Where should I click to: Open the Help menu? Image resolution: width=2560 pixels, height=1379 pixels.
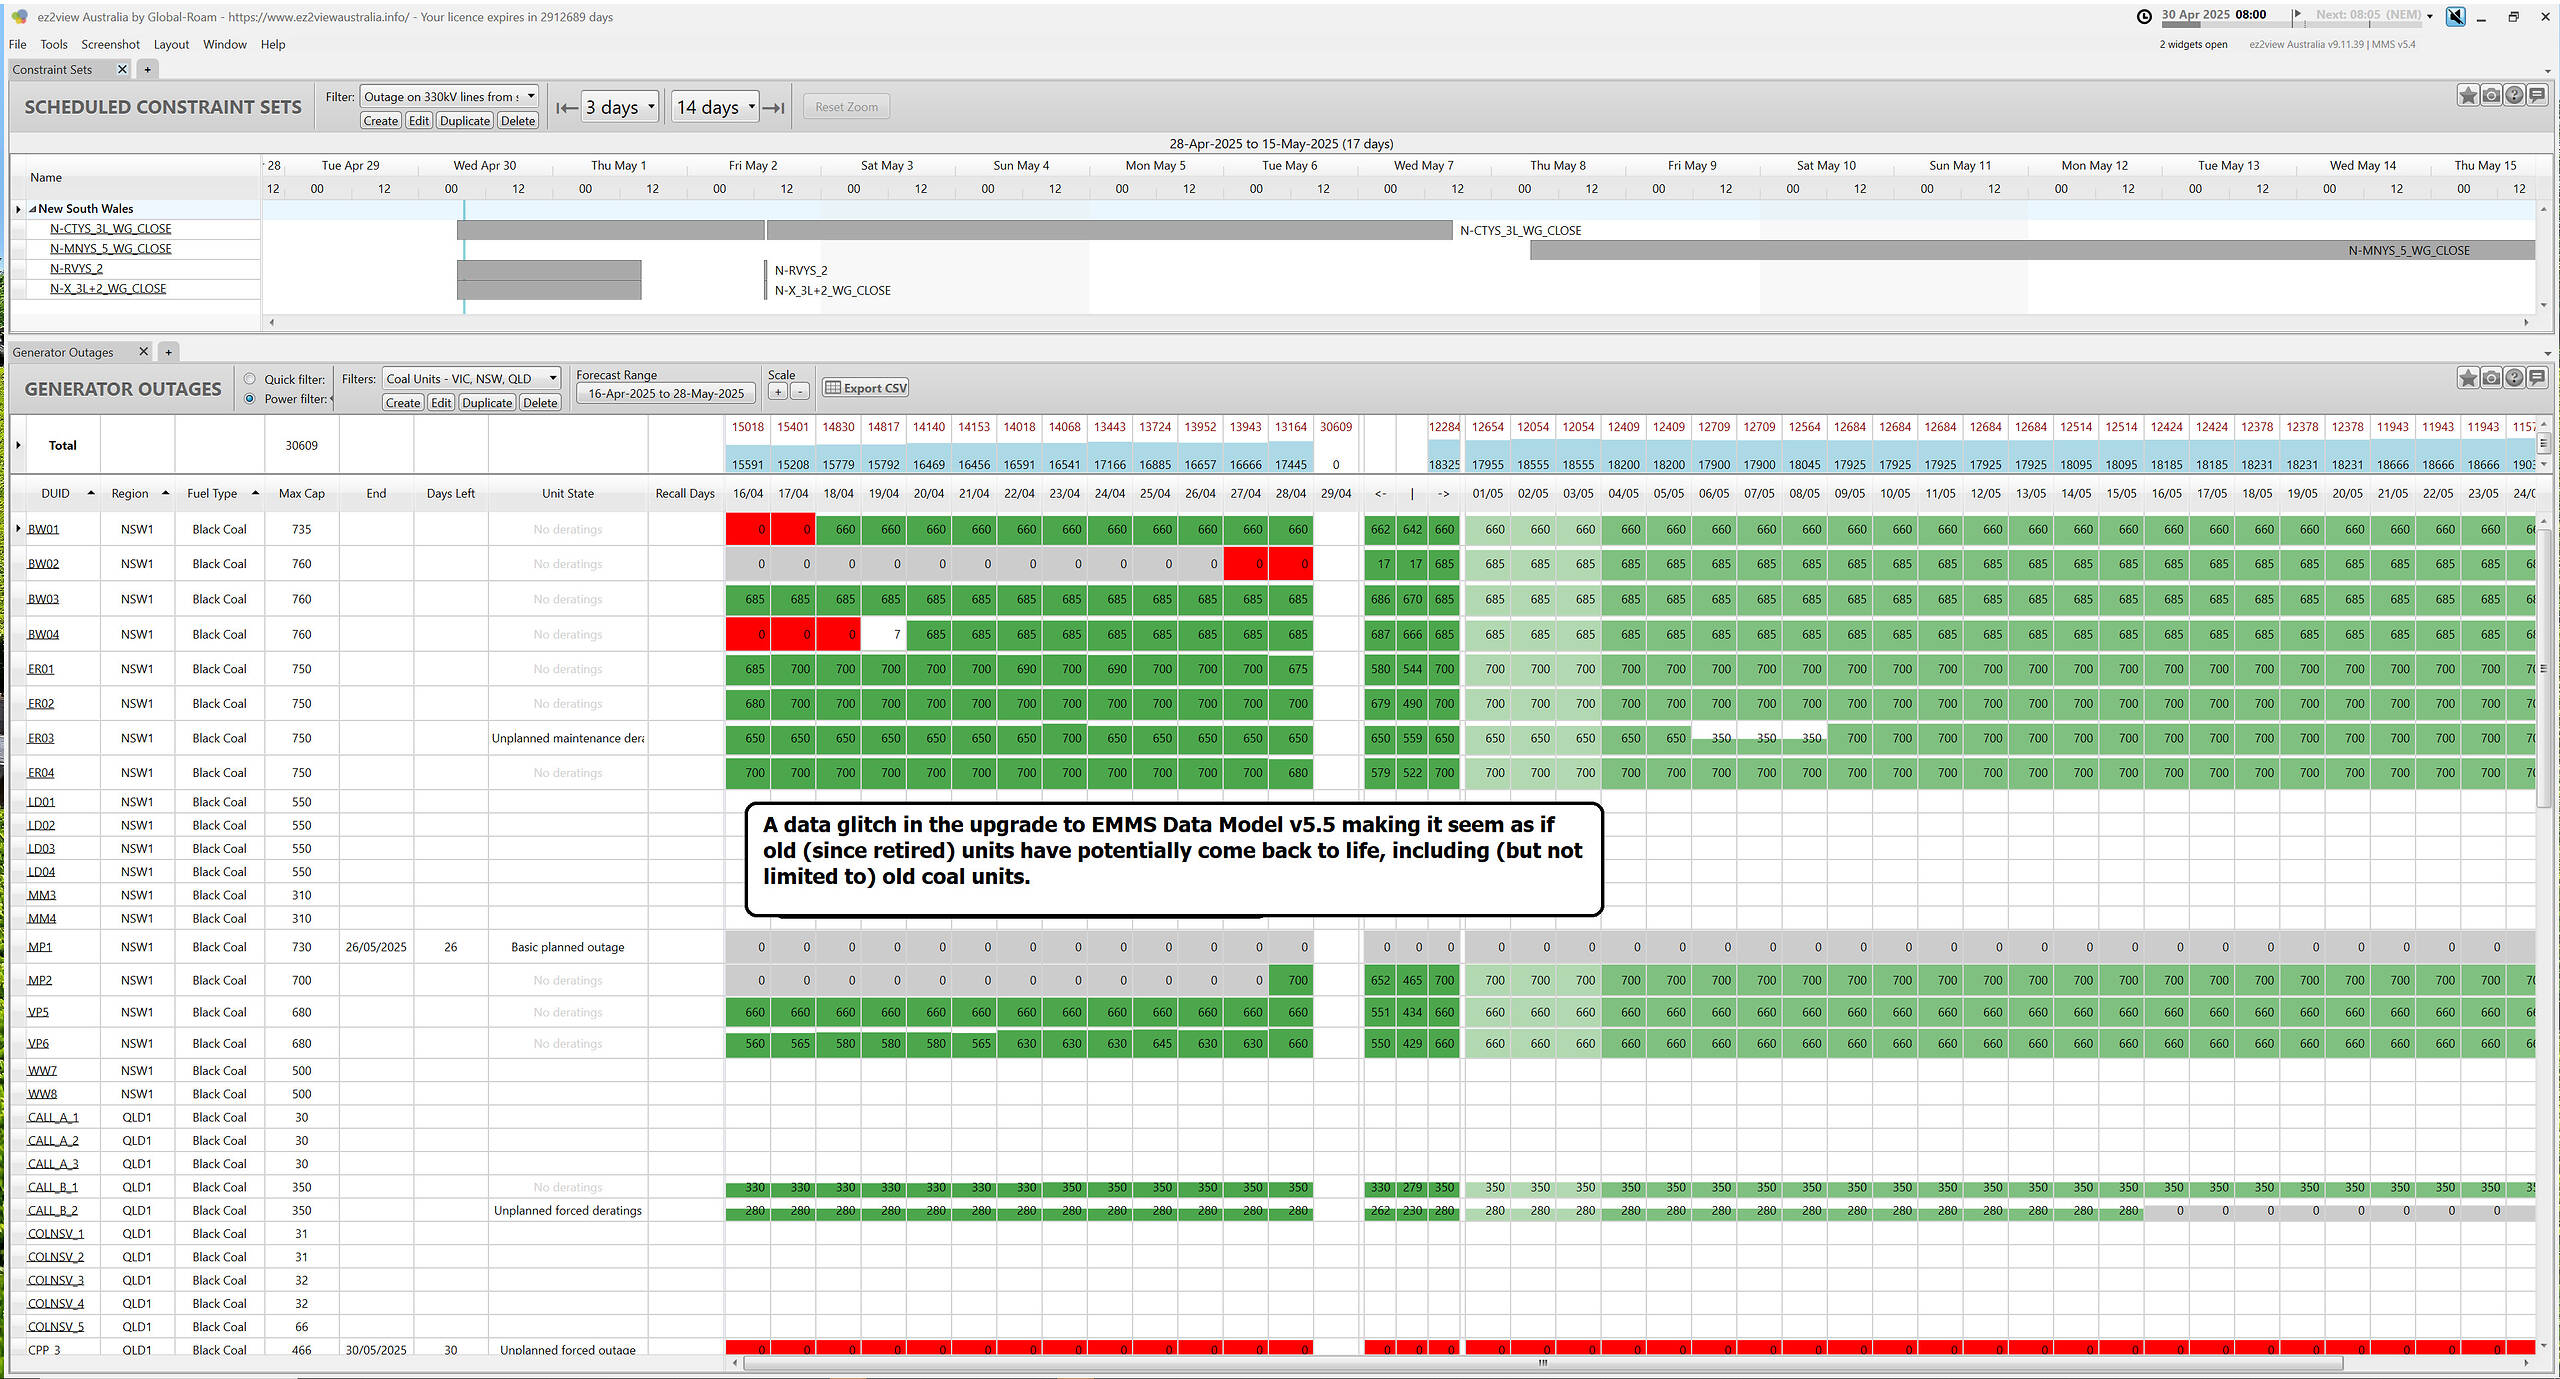273,44
